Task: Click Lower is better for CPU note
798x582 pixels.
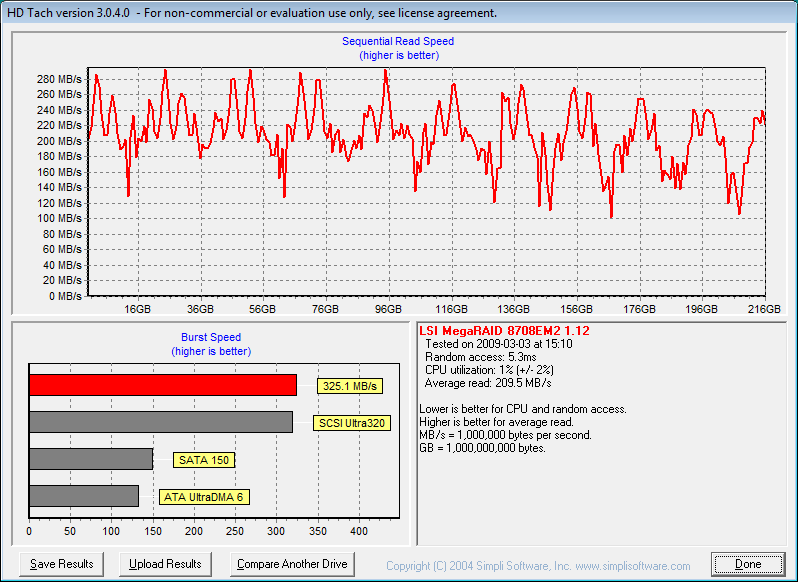Action: tap(523, 409)
